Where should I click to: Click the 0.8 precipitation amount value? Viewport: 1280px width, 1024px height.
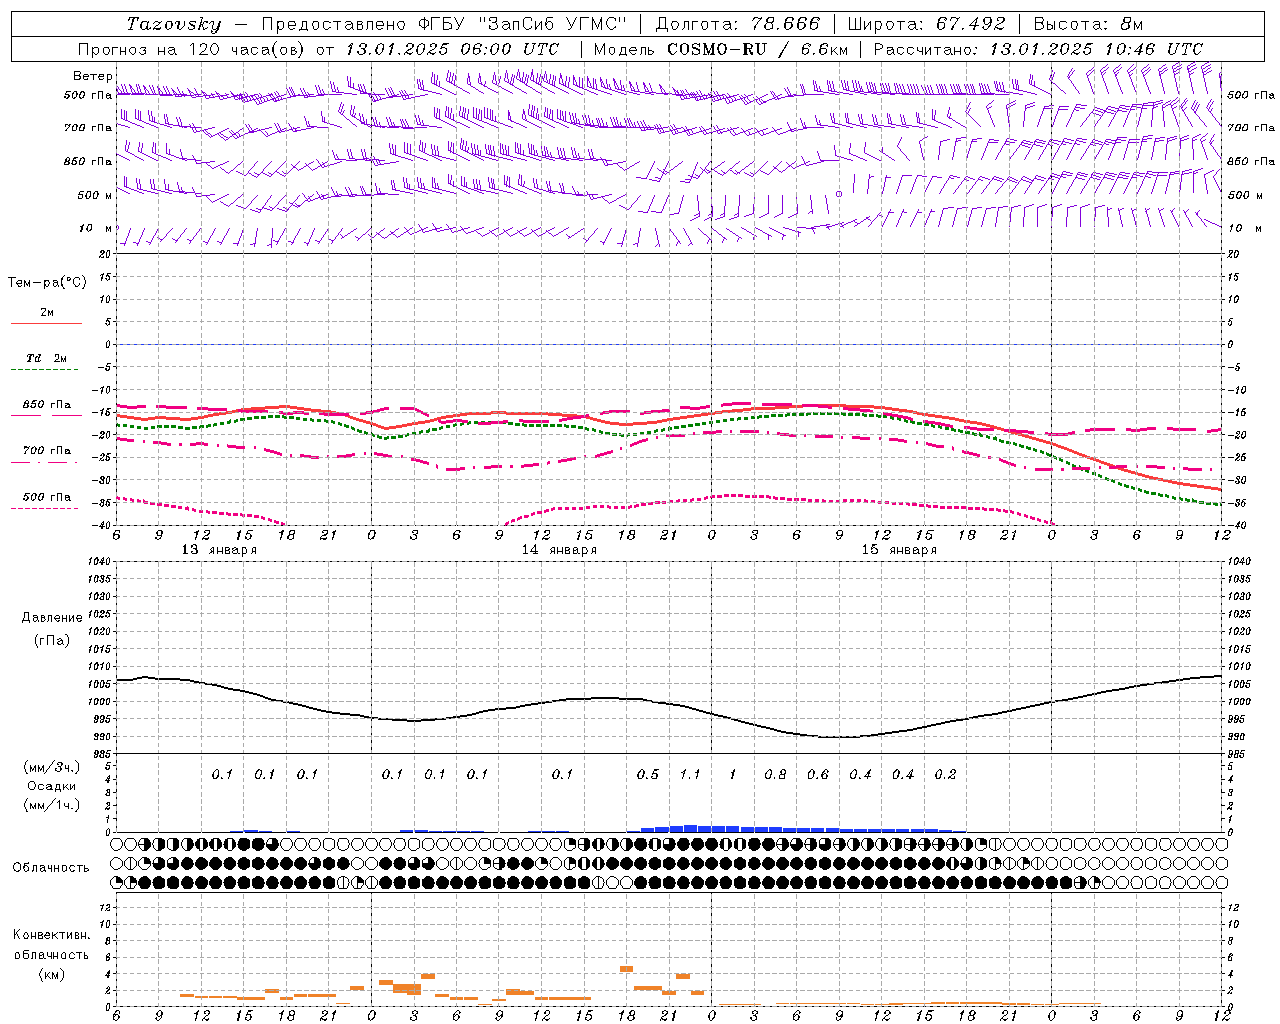(775, 774)
